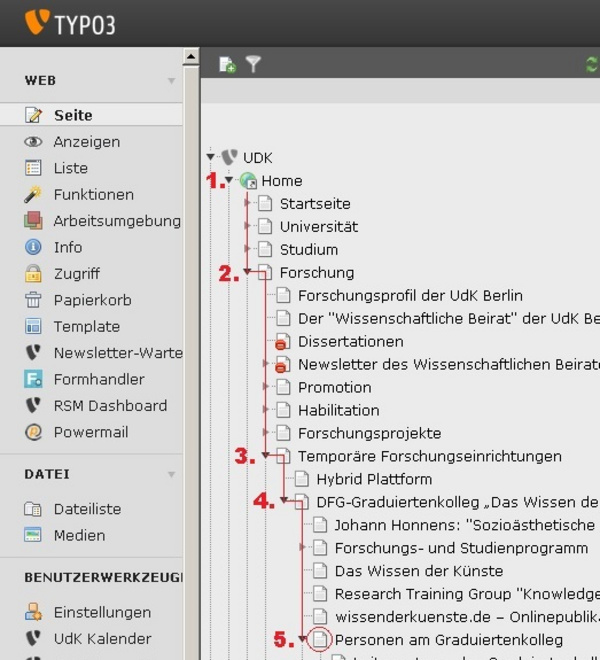The image size is (600, 660).
Task: Select the Forschungsprojekte page
Action: [369, 433]
